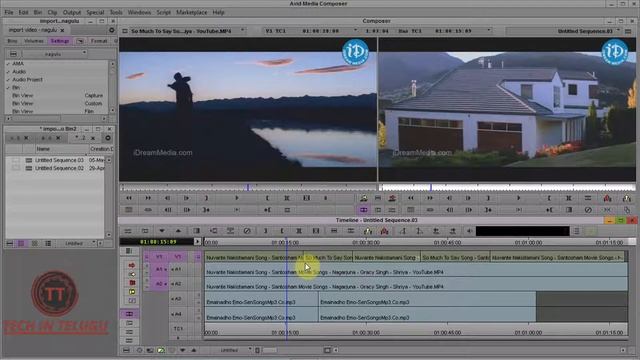Viewport: 640px width, 360px height.
Task: Open the File menu
Action: [9, 13]
